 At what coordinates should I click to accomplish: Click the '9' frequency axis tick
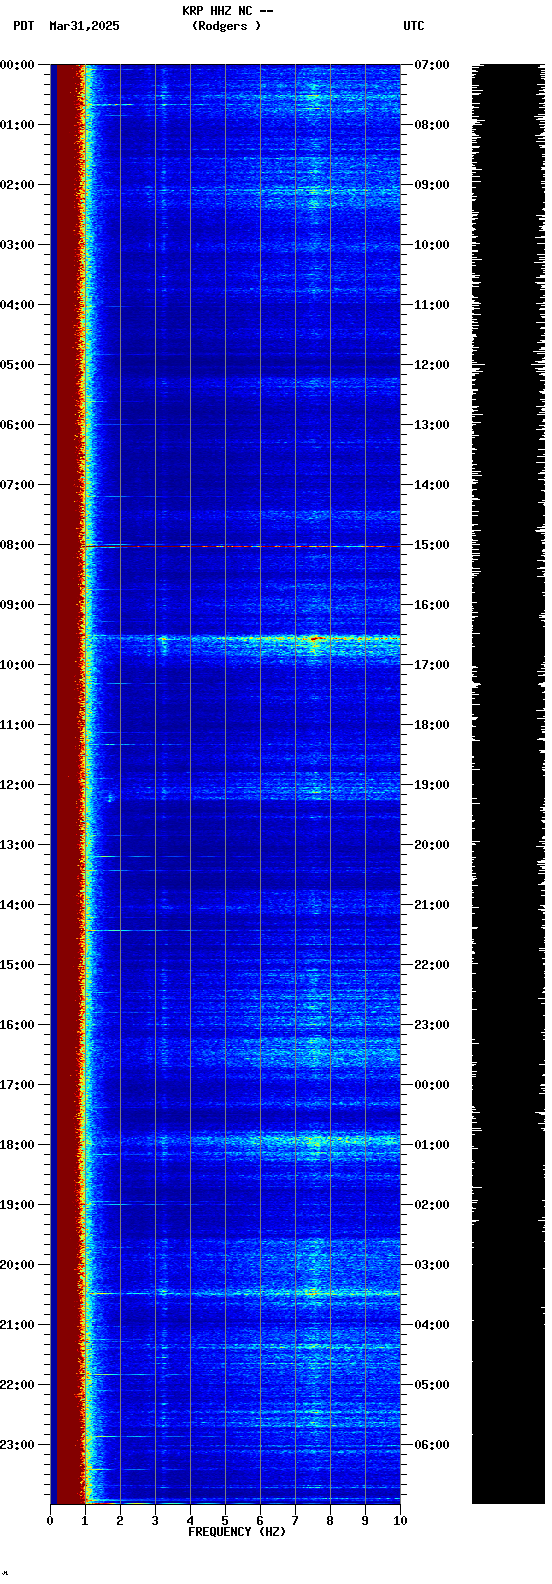(x=365, y=1521)
